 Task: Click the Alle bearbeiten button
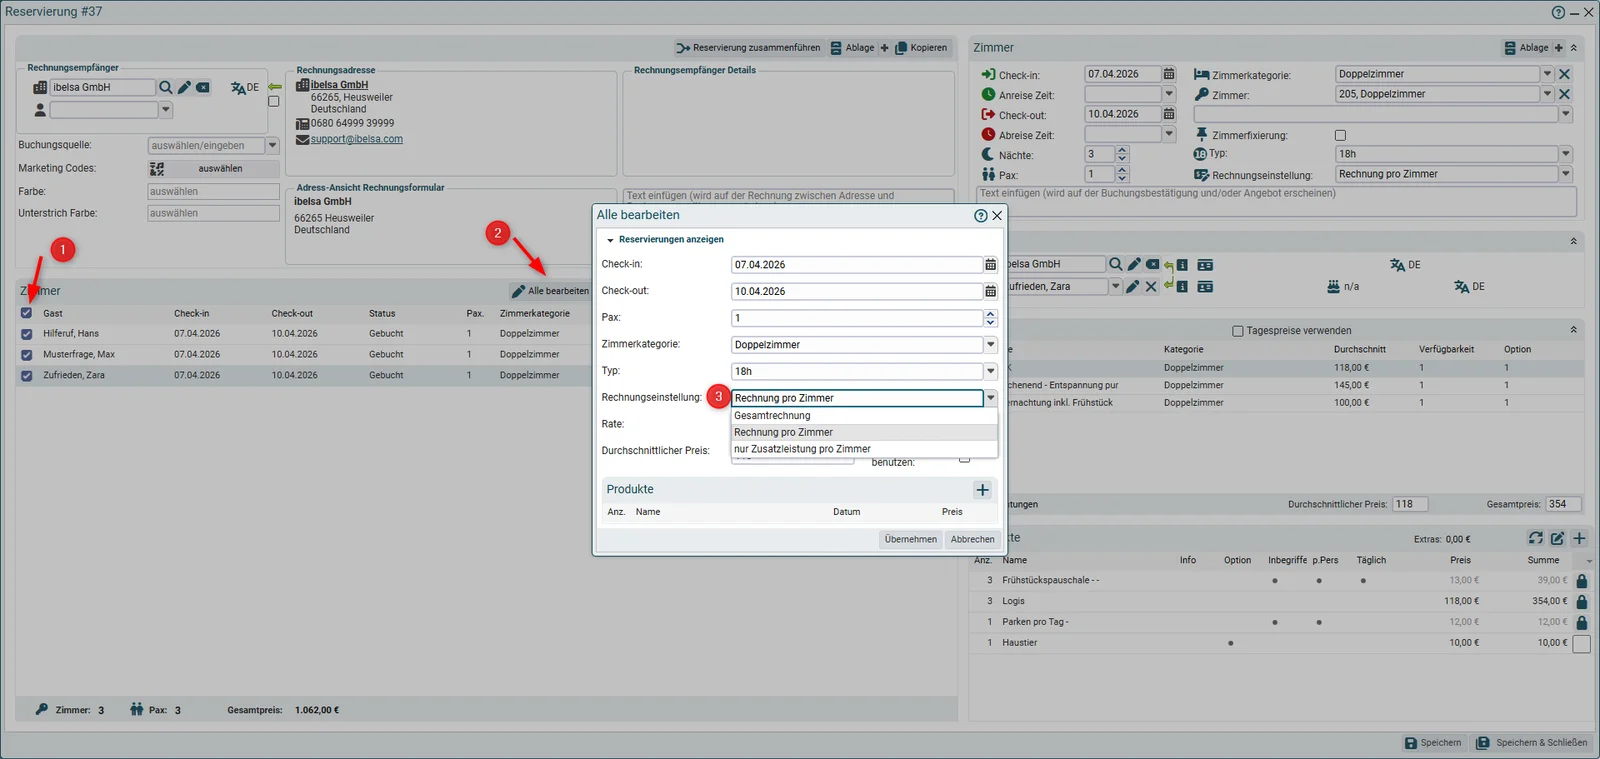click(550, 291)
